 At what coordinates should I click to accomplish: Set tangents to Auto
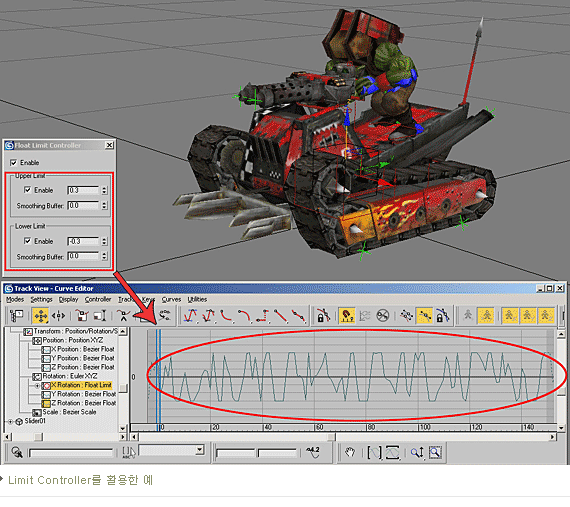click(190, 315)
